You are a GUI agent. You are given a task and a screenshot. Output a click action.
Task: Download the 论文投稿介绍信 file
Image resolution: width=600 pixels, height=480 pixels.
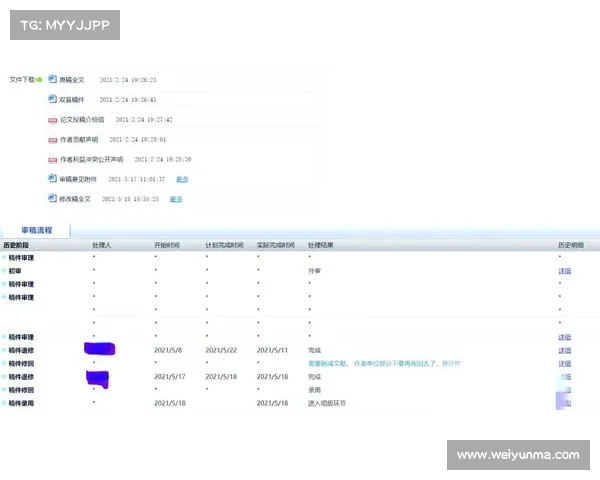pos(82,119)
